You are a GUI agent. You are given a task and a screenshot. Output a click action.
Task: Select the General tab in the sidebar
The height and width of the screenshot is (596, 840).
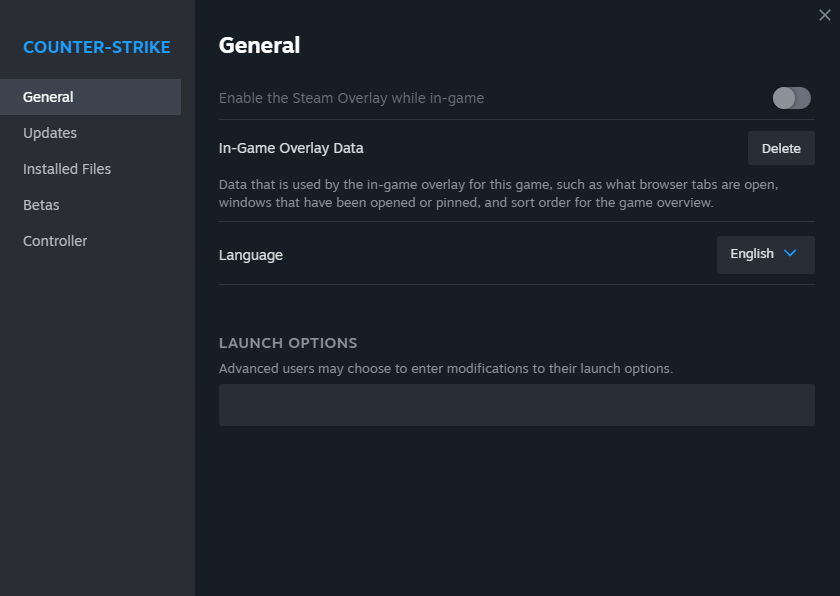coord(48,97)
